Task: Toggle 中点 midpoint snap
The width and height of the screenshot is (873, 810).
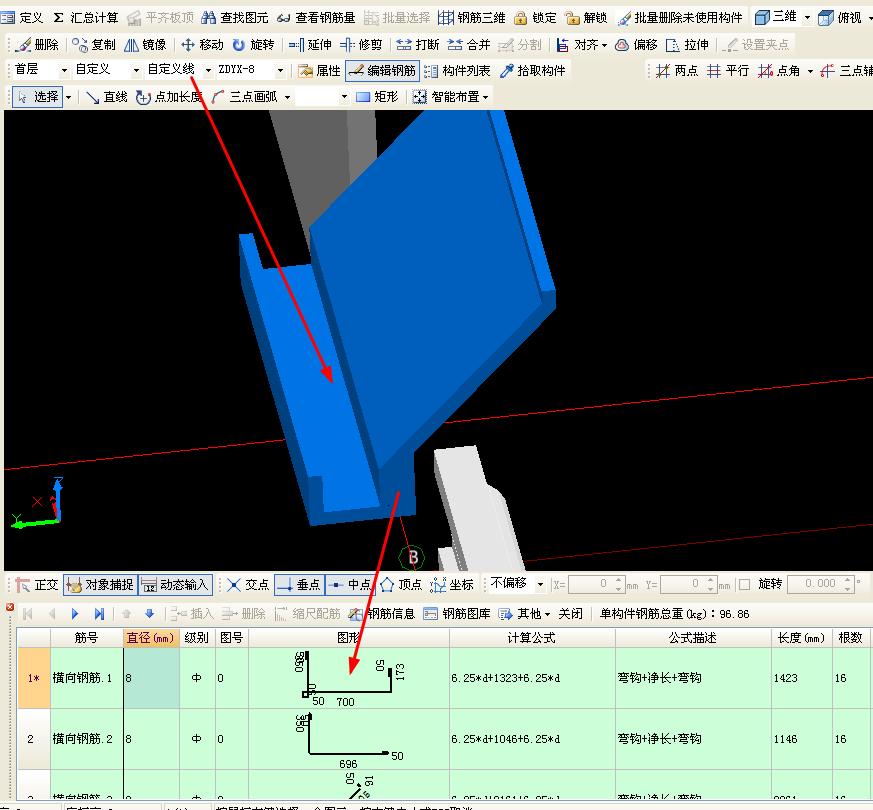Action: click(350, 585)
